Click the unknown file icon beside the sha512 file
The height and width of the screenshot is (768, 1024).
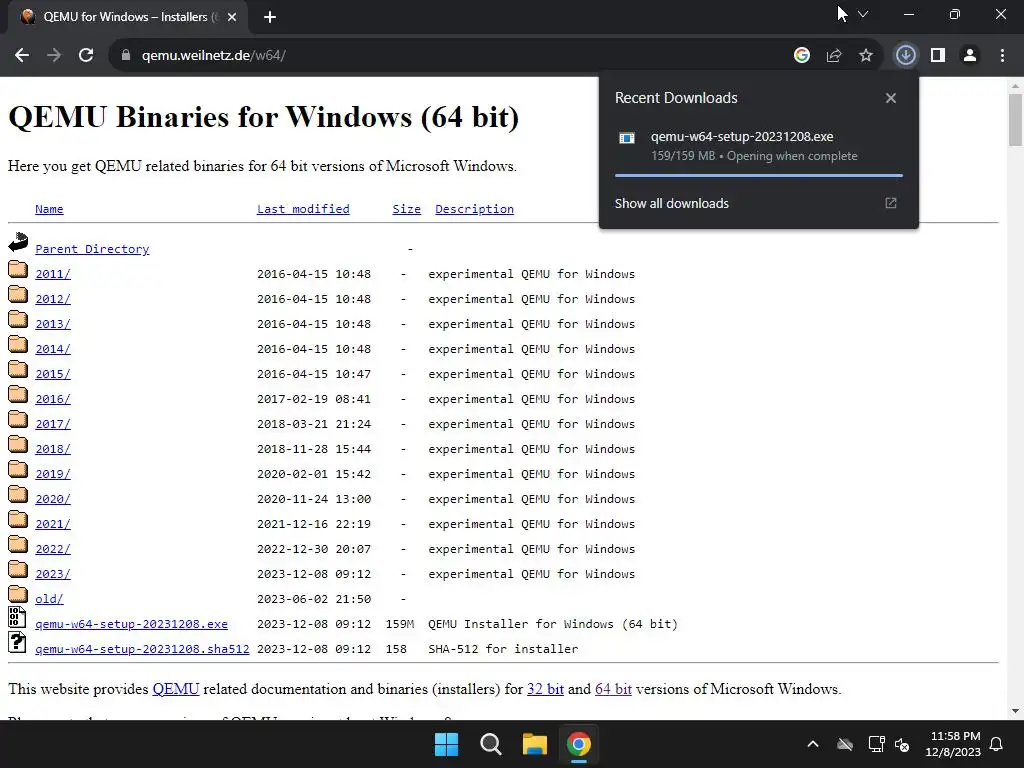[17, 642]
